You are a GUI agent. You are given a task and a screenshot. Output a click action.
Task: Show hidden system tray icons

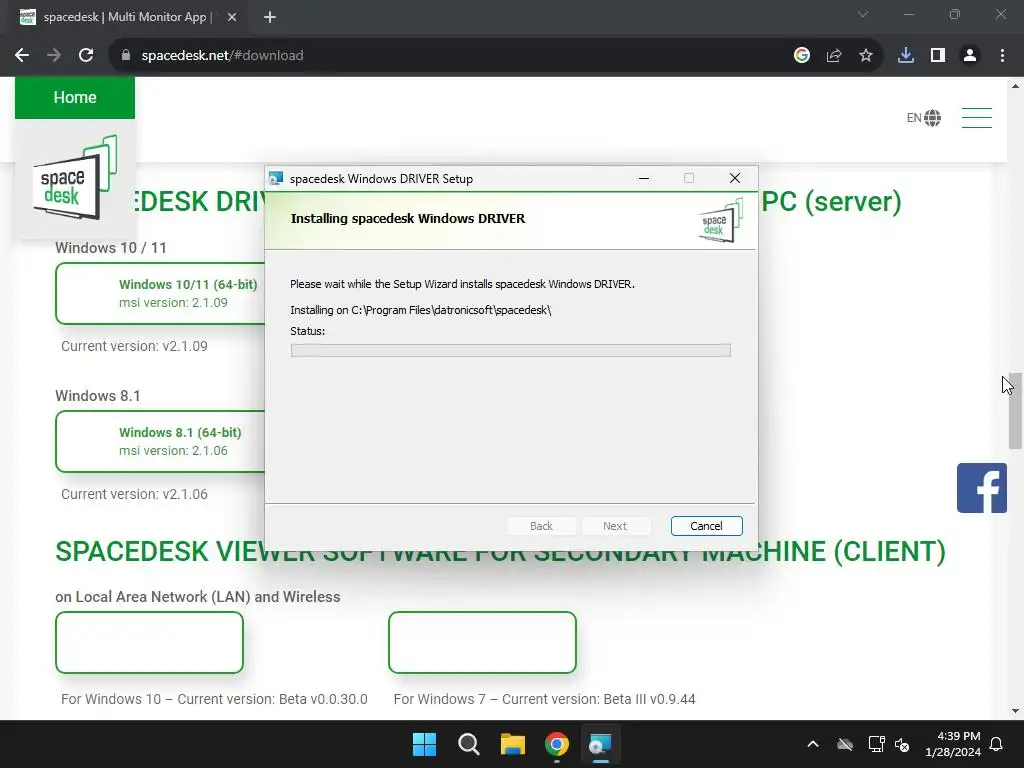[813, 744]
